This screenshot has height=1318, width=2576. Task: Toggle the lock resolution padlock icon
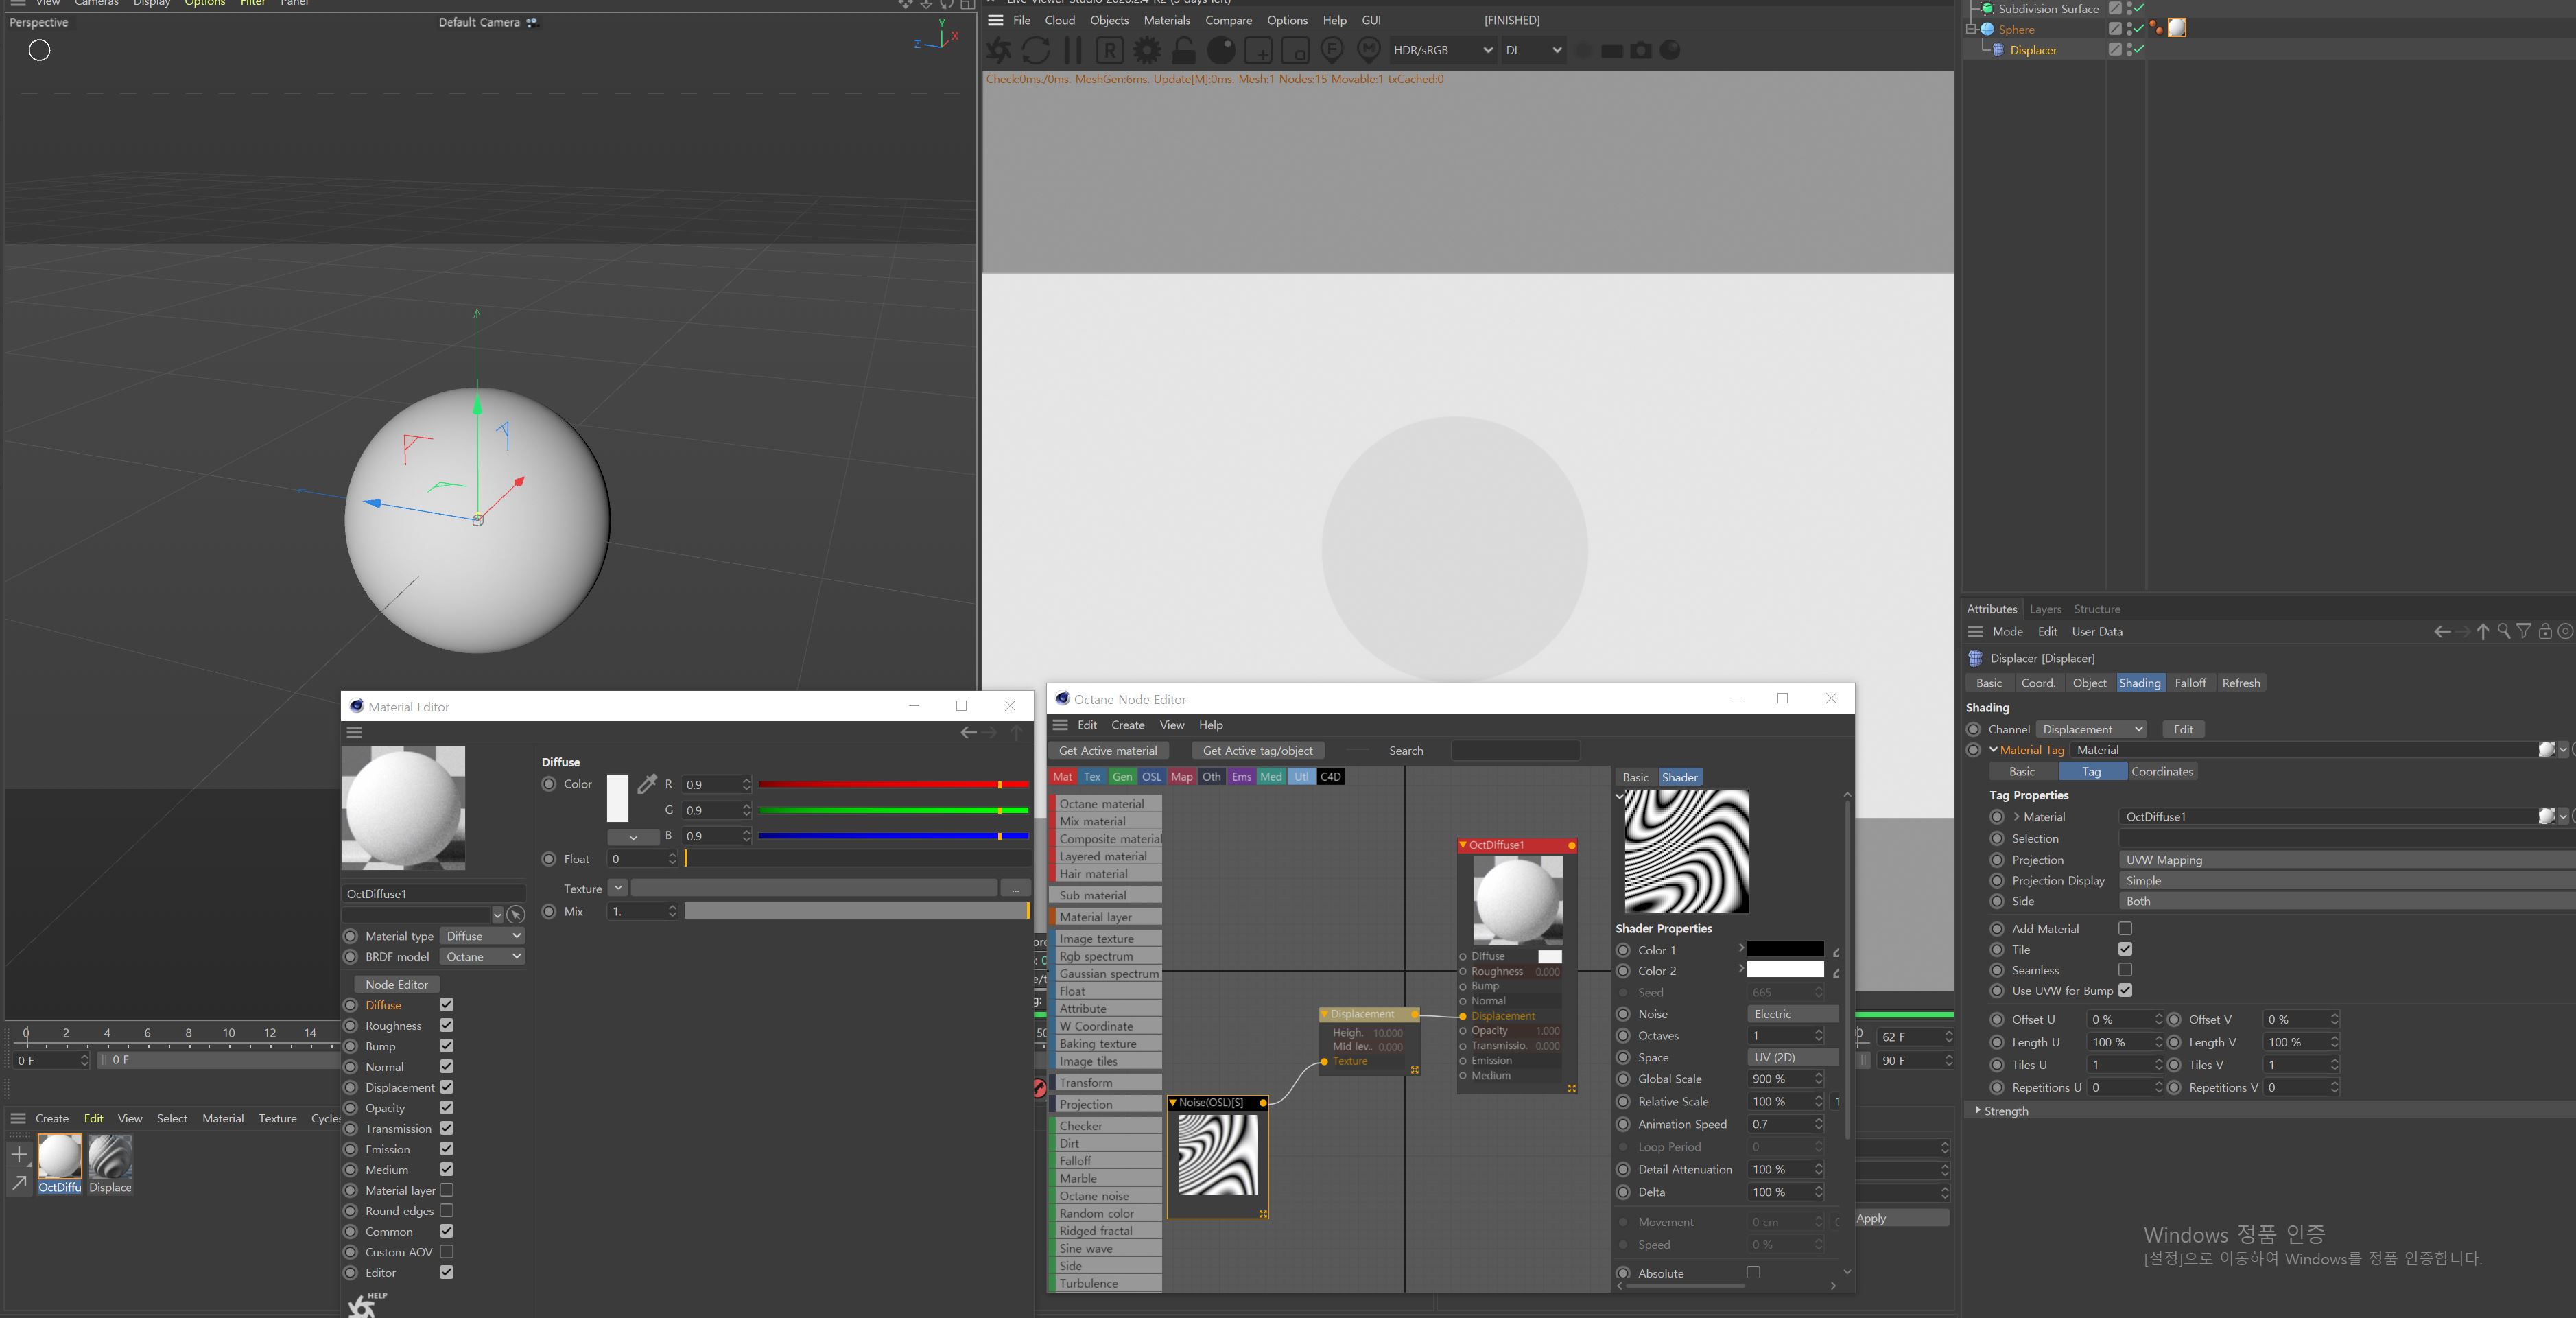coord(1184,50)
